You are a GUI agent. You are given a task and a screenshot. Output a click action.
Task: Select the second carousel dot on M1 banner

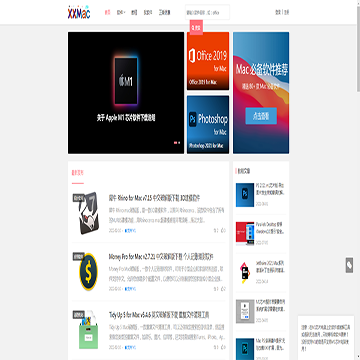[x=179, y=142]
